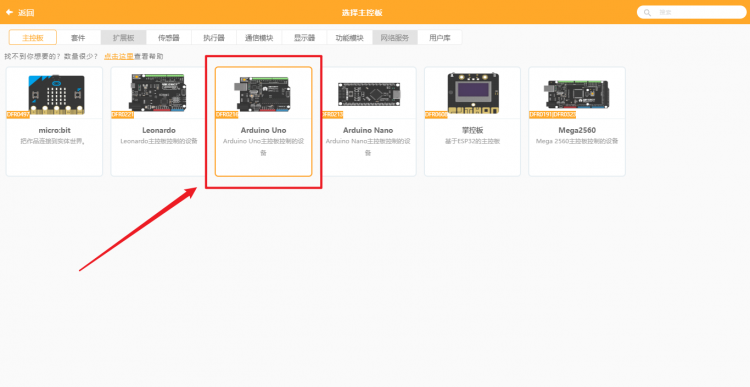Open the 执行器 tab
Image resolution: width=750 pixels, height=387 pixels.
tap(214, 37)
